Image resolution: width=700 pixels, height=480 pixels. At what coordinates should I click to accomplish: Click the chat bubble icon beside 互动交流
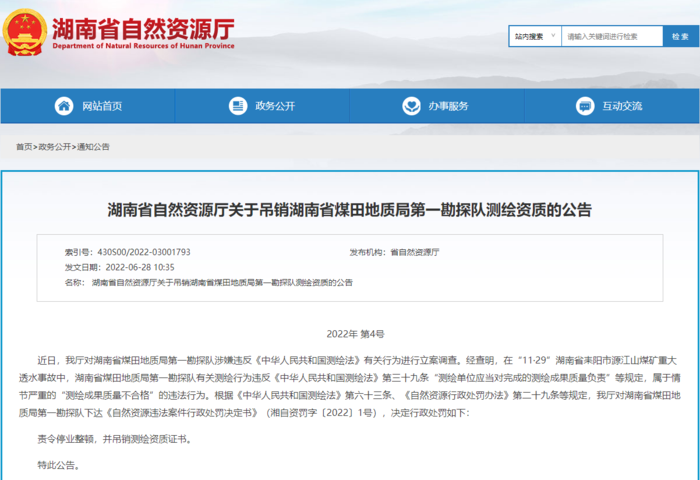(585, 106)
